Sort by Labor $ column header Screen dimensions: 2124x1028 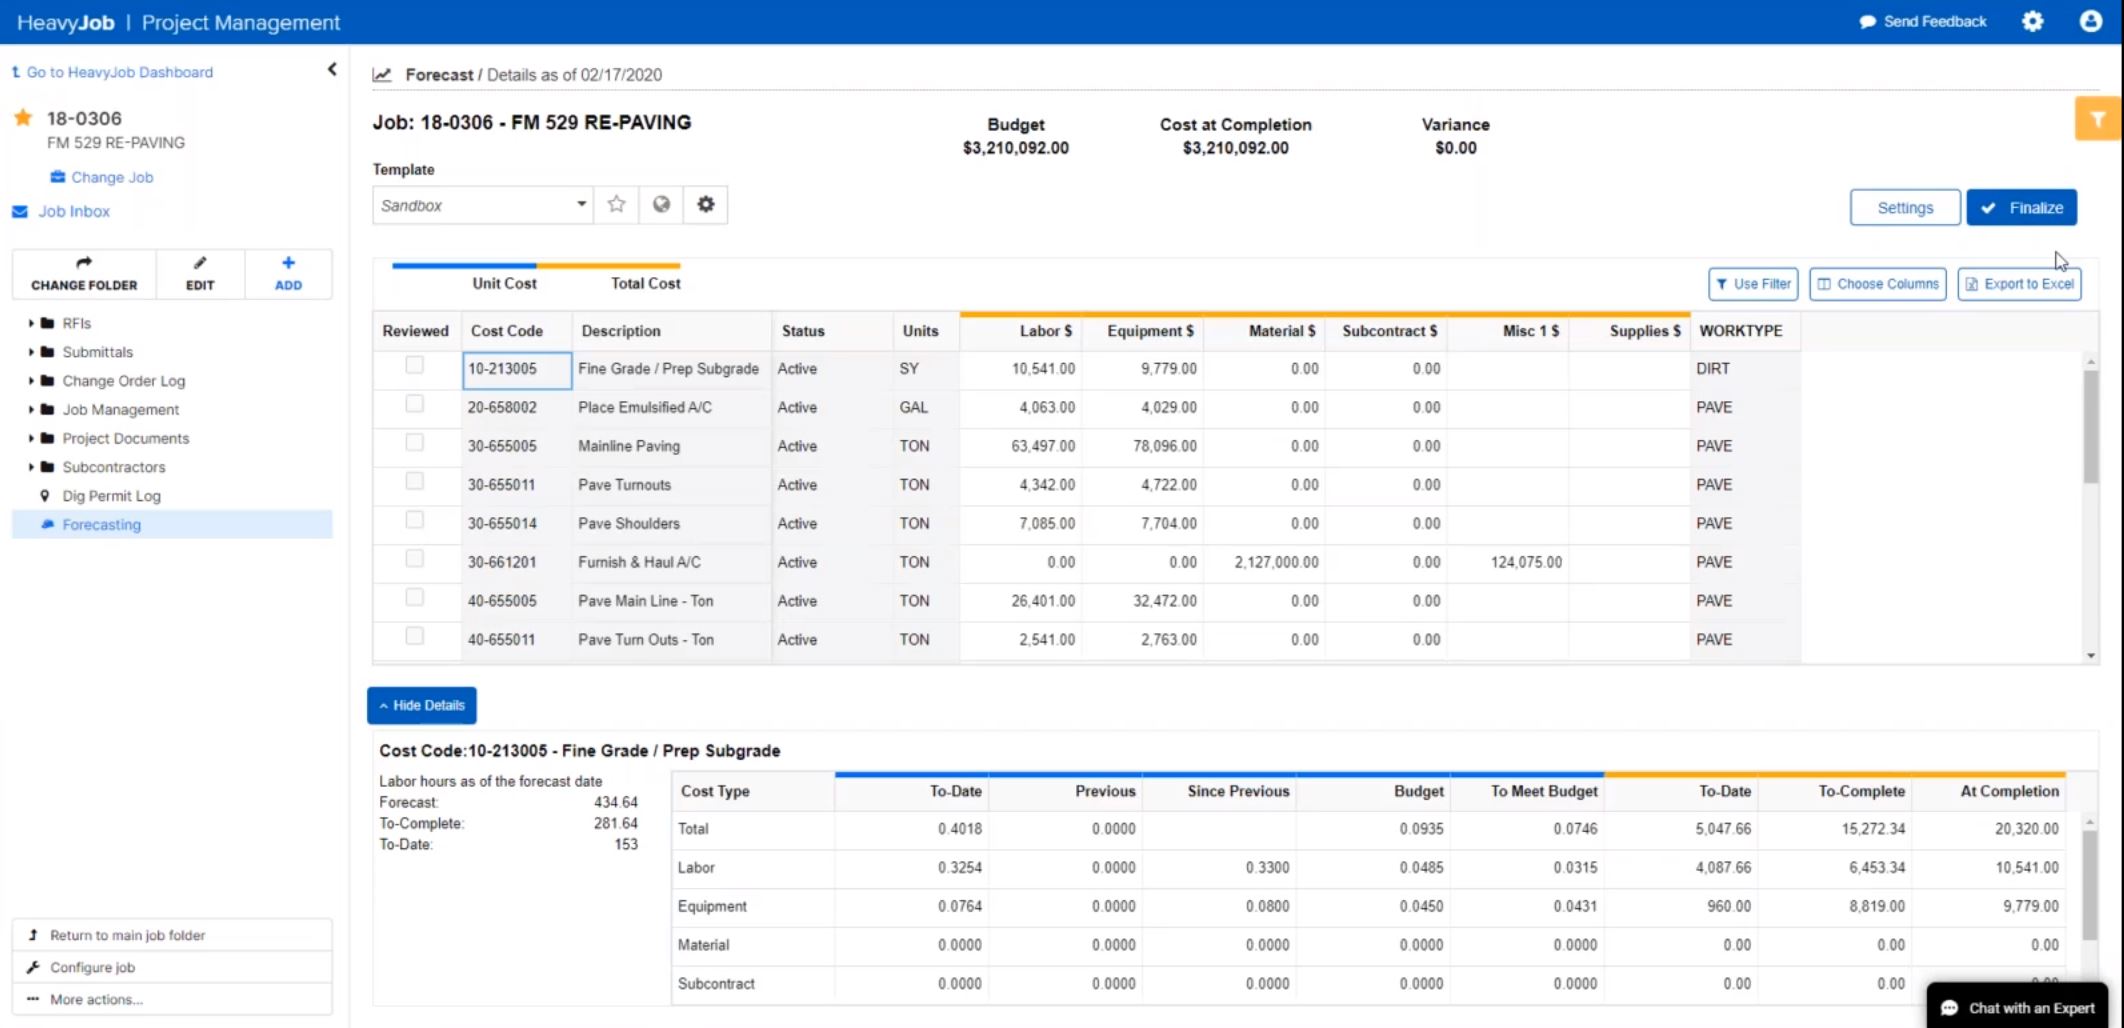1020,331
